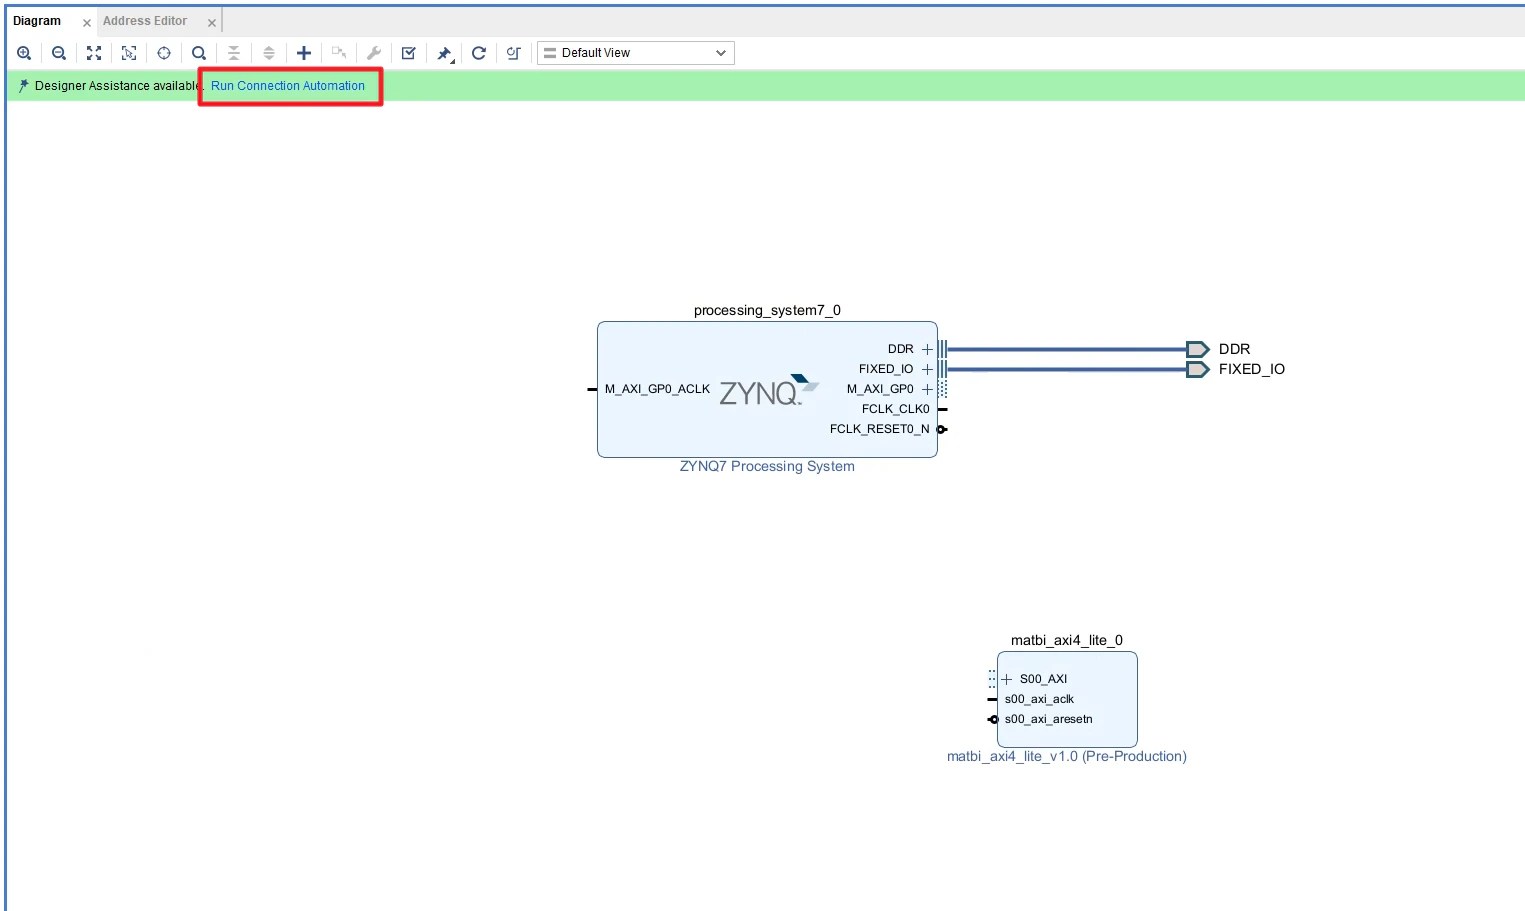1525x911 pixels.
Task: Close the Address Editor tab
Action: 212,22
